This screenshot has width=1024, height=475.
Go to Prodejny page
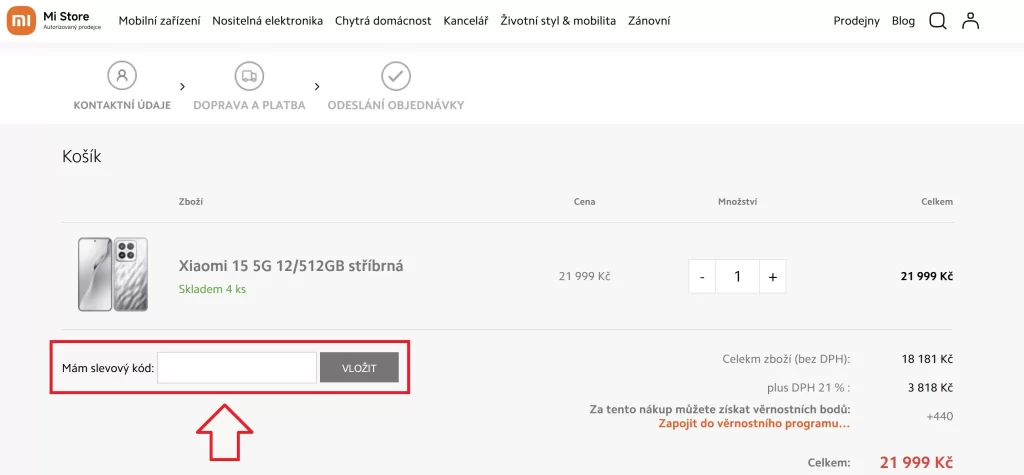pyautogui.click(x=857, y=21)
